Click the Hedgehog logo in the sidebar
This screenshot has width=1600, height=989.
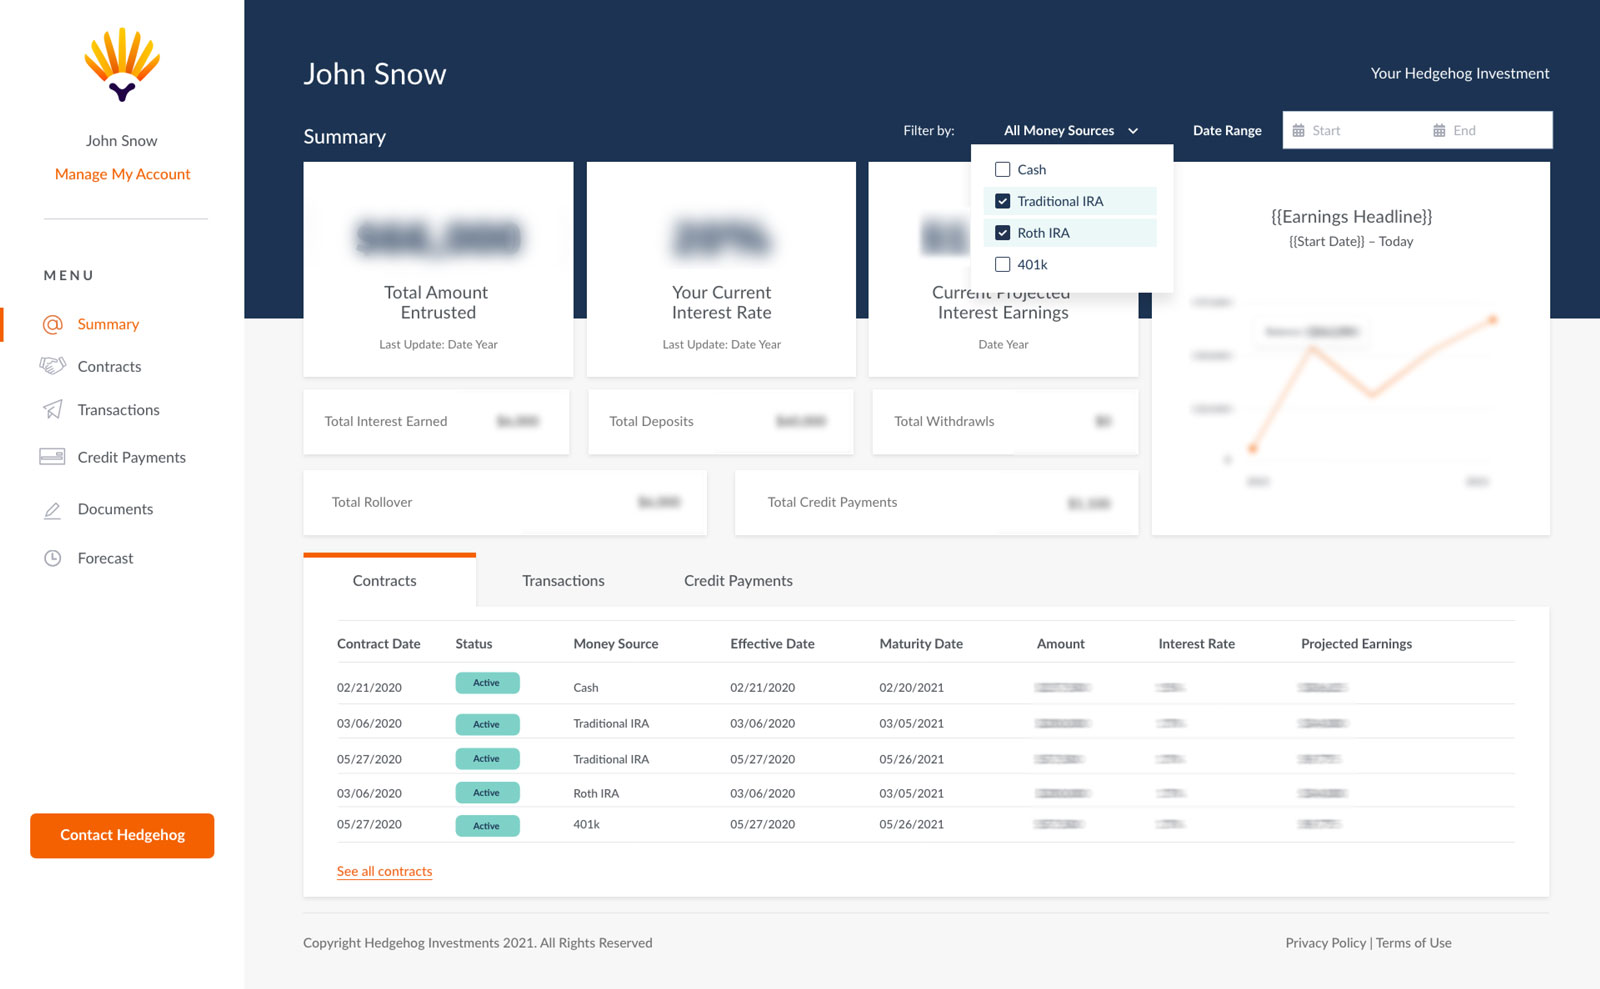(x=122, y=65)
